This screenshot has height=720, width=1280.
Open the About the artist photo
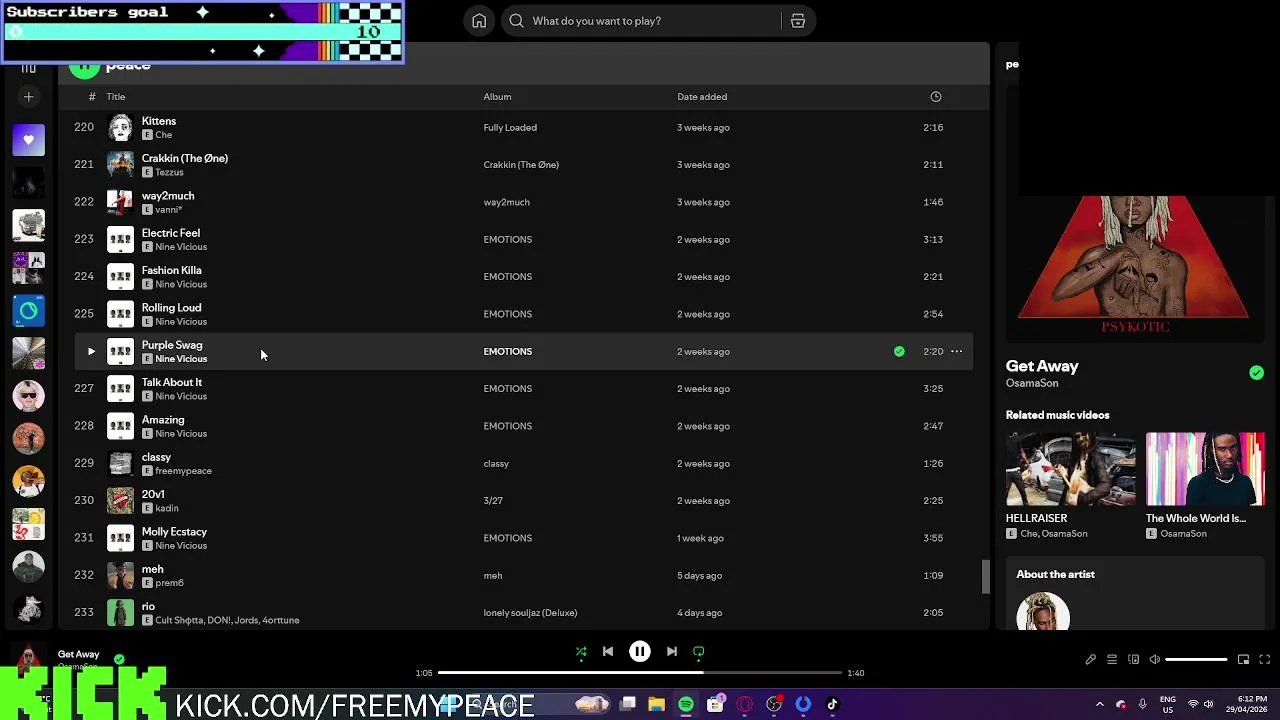[x=1043, y=611]
